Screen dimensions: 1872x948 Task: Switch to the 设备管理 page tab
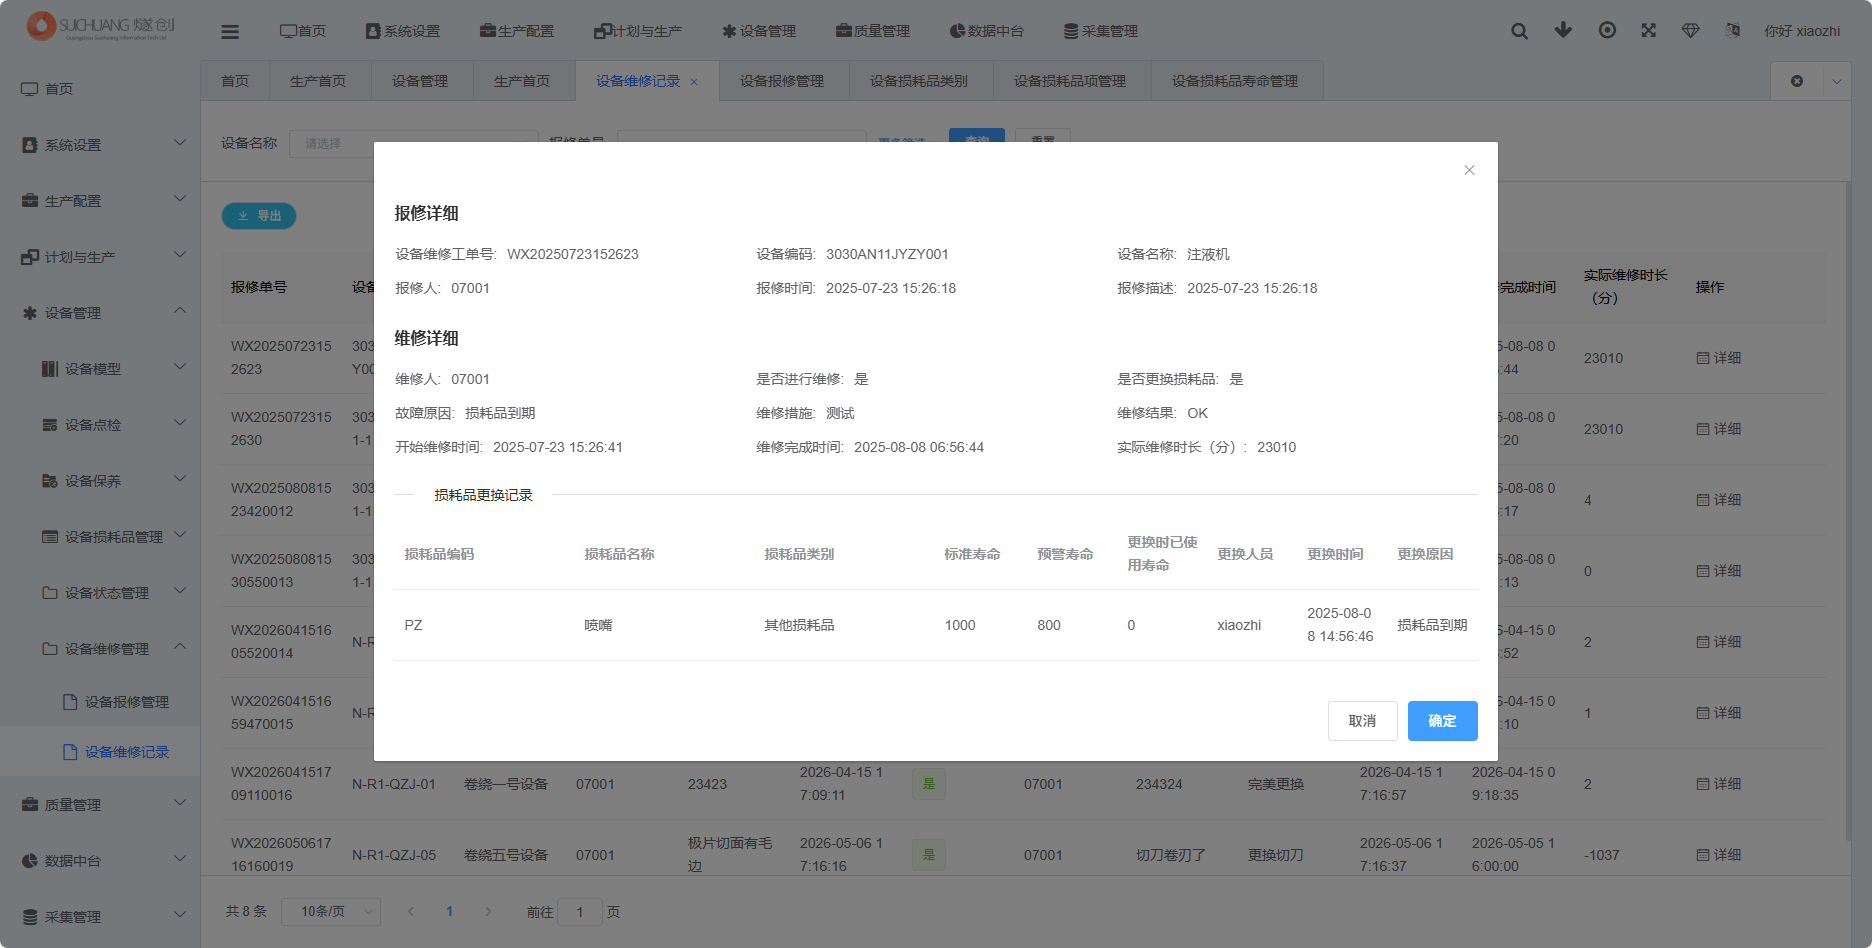pos(420,81)
